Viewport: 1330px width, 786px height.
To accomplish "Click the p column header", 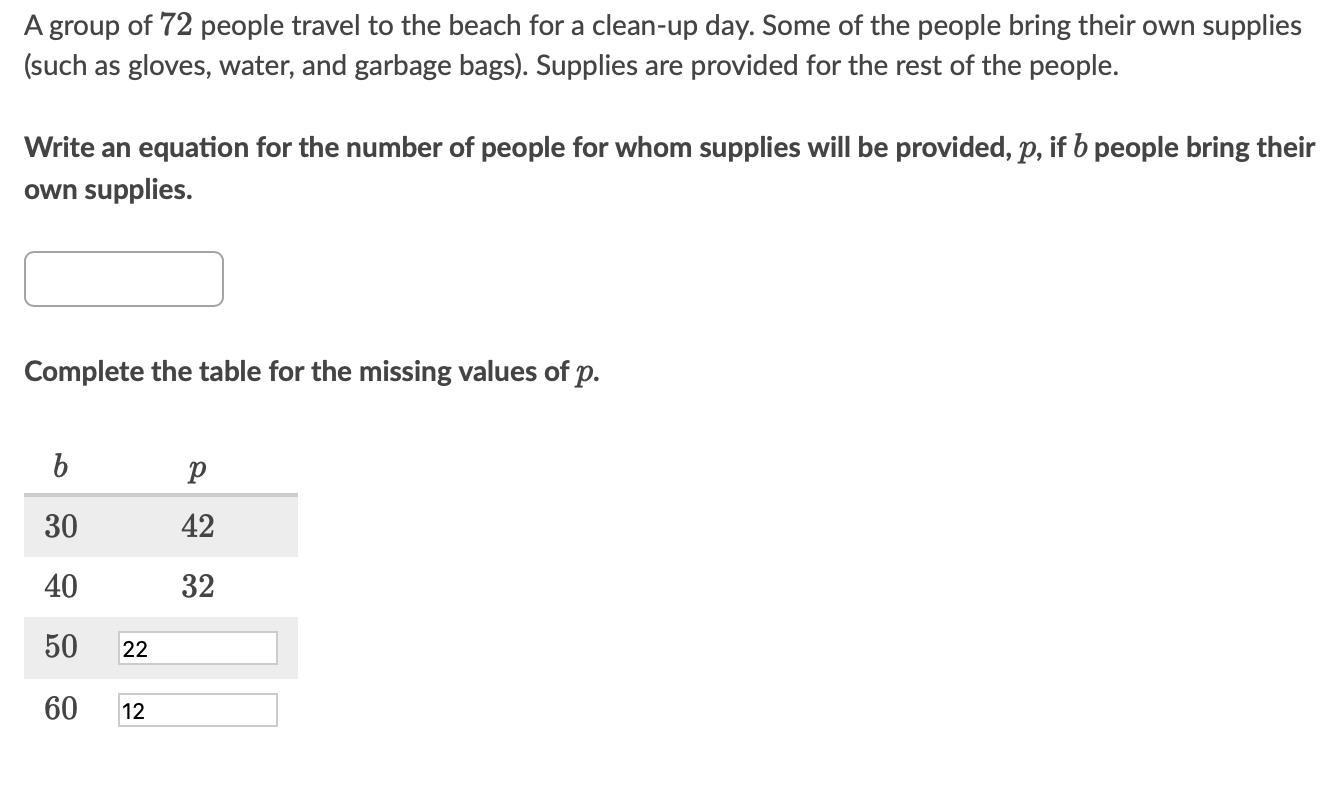I will [197, 470].
